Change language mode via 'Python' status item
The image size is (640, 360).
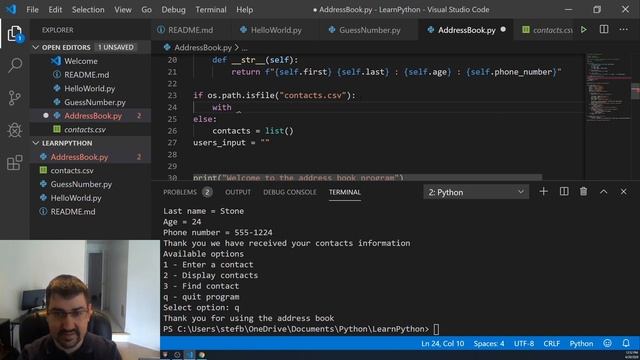581,344
